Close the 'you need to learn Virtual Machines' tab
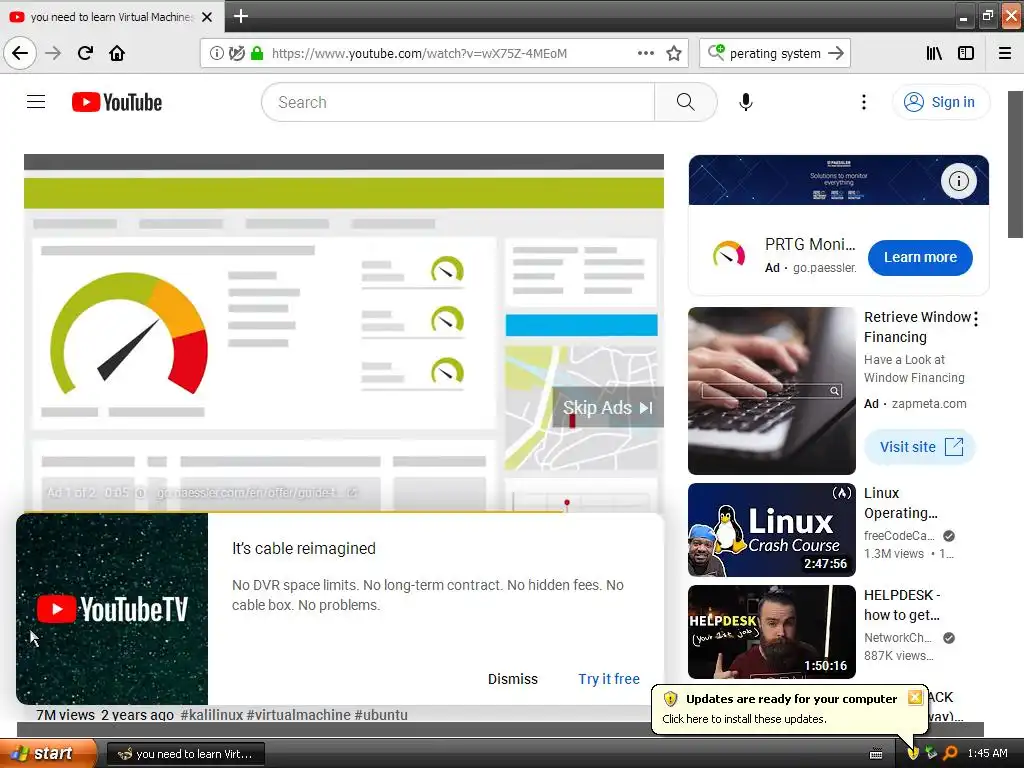Viewport: 1024px width, 768px height. point(207,17)
